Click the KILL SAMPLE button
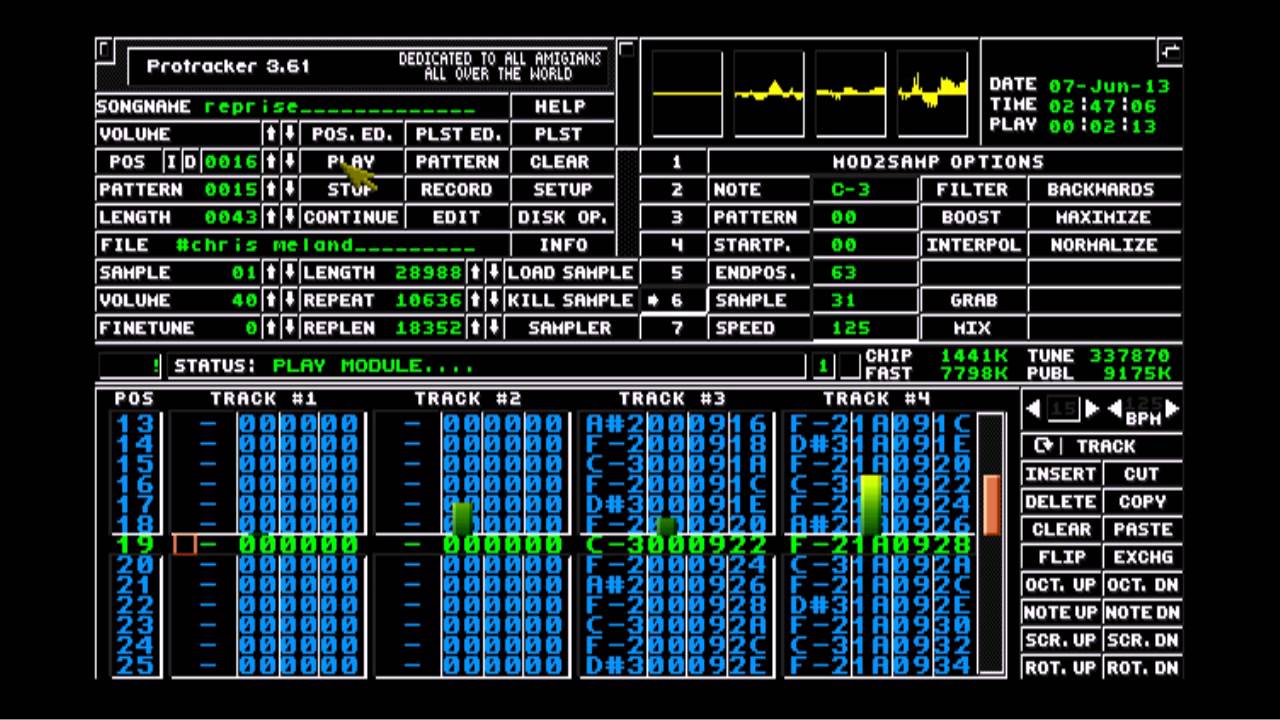Screen dimensions: 1280x720 coord(570,300)
